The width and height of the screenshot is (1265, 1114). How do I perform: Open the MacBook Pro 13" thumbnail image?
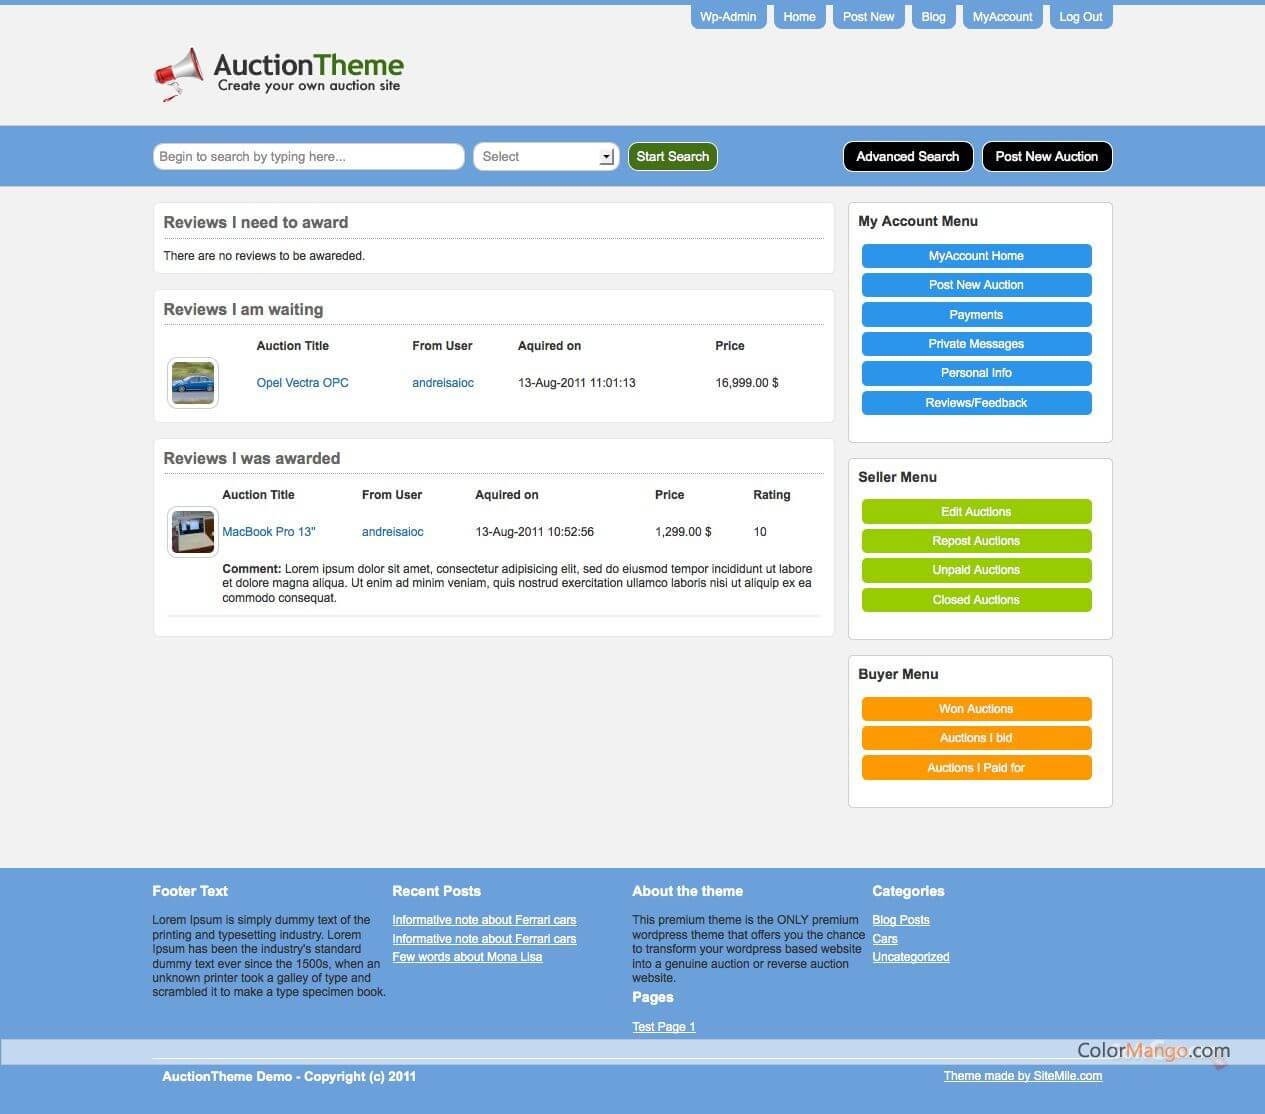click(x=193, y=532)
